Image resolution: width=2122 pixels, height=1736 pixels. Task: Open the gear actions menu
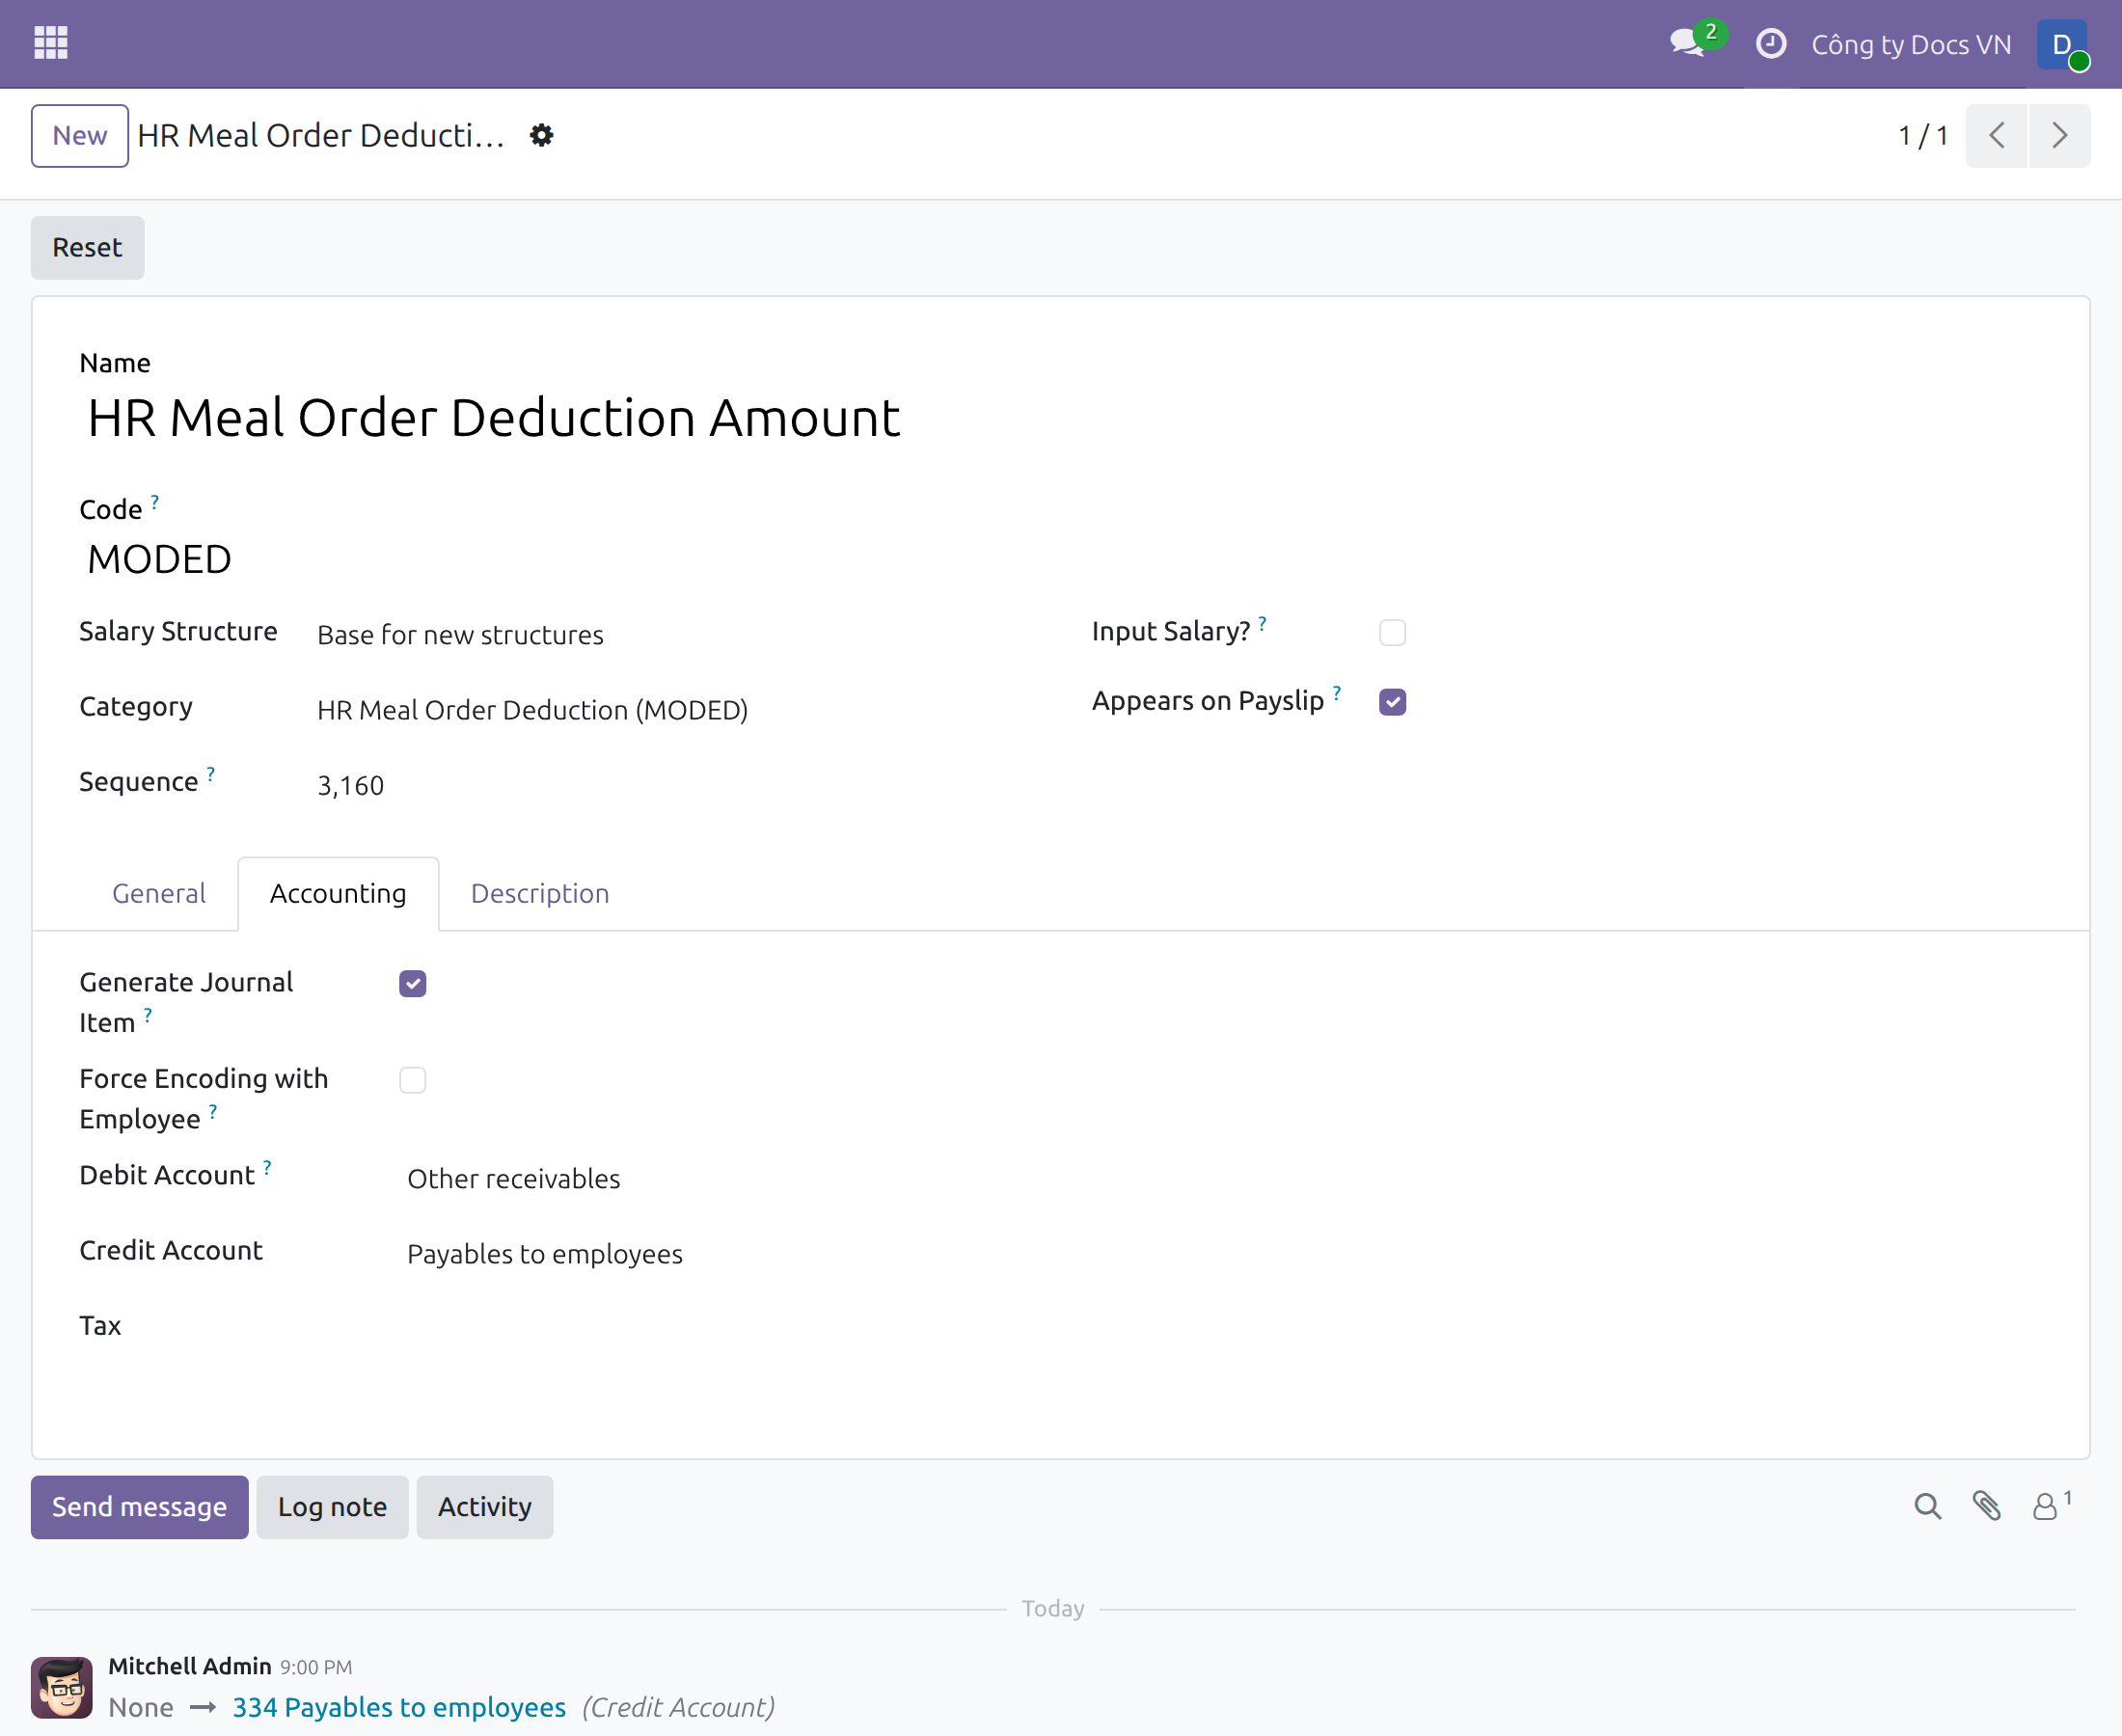point(541,135)
